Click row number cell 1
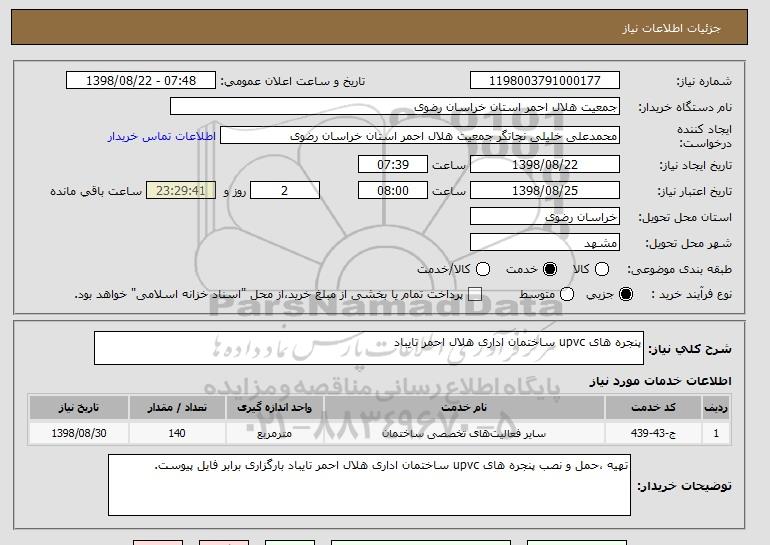The width and height of the screenshot is (770, 545). pos(716,434)
